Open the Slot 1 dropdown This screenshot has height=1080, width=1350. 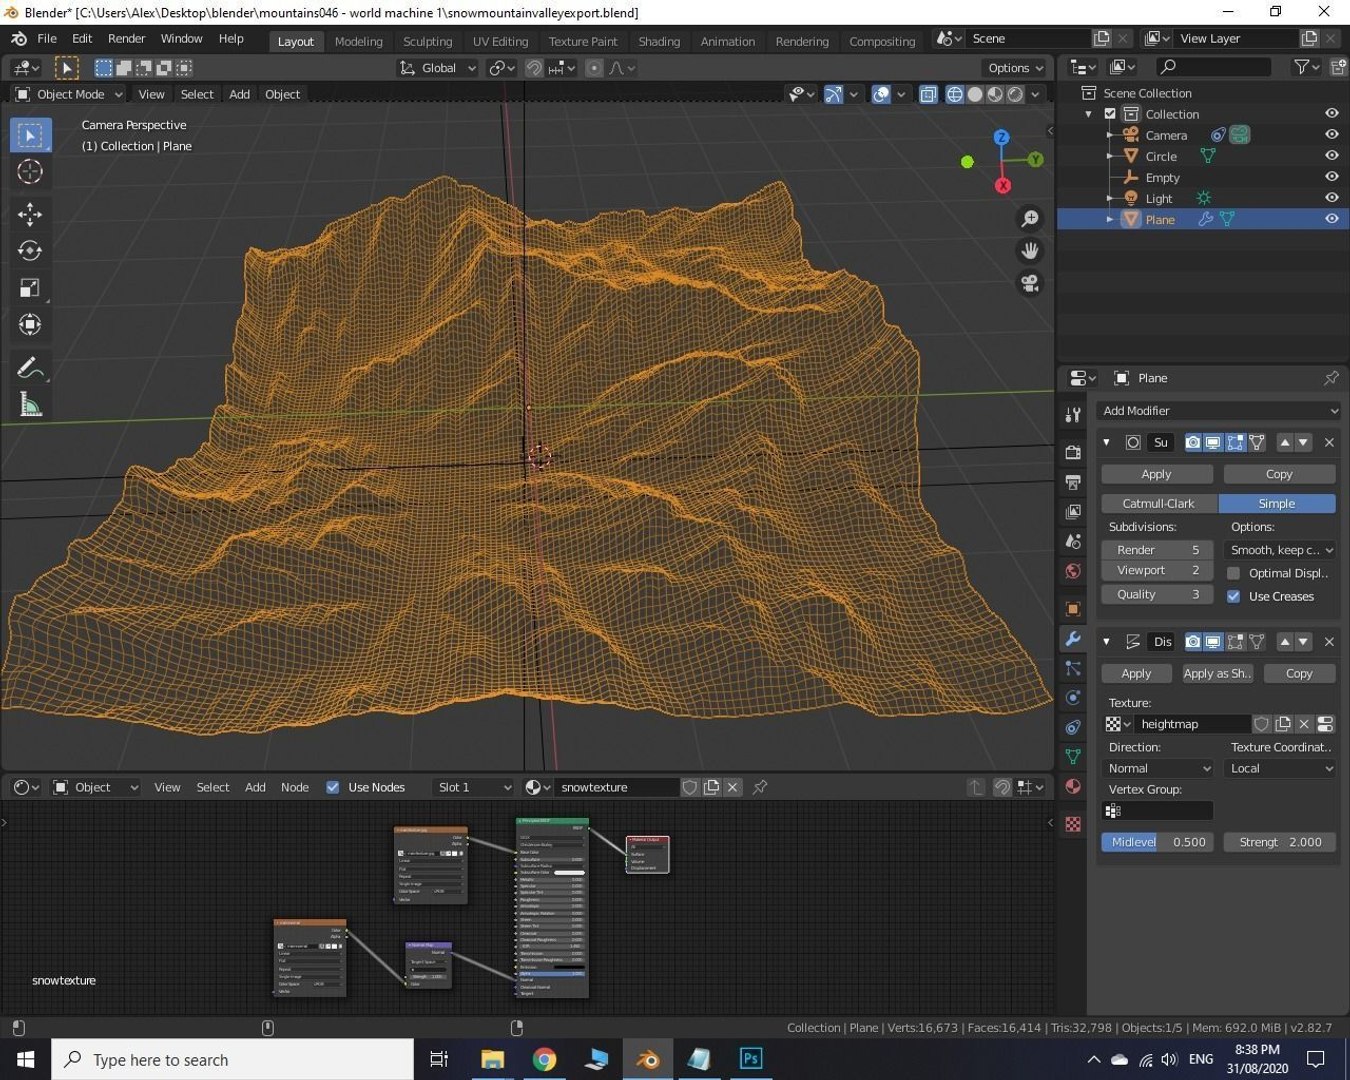pos(474,787)
